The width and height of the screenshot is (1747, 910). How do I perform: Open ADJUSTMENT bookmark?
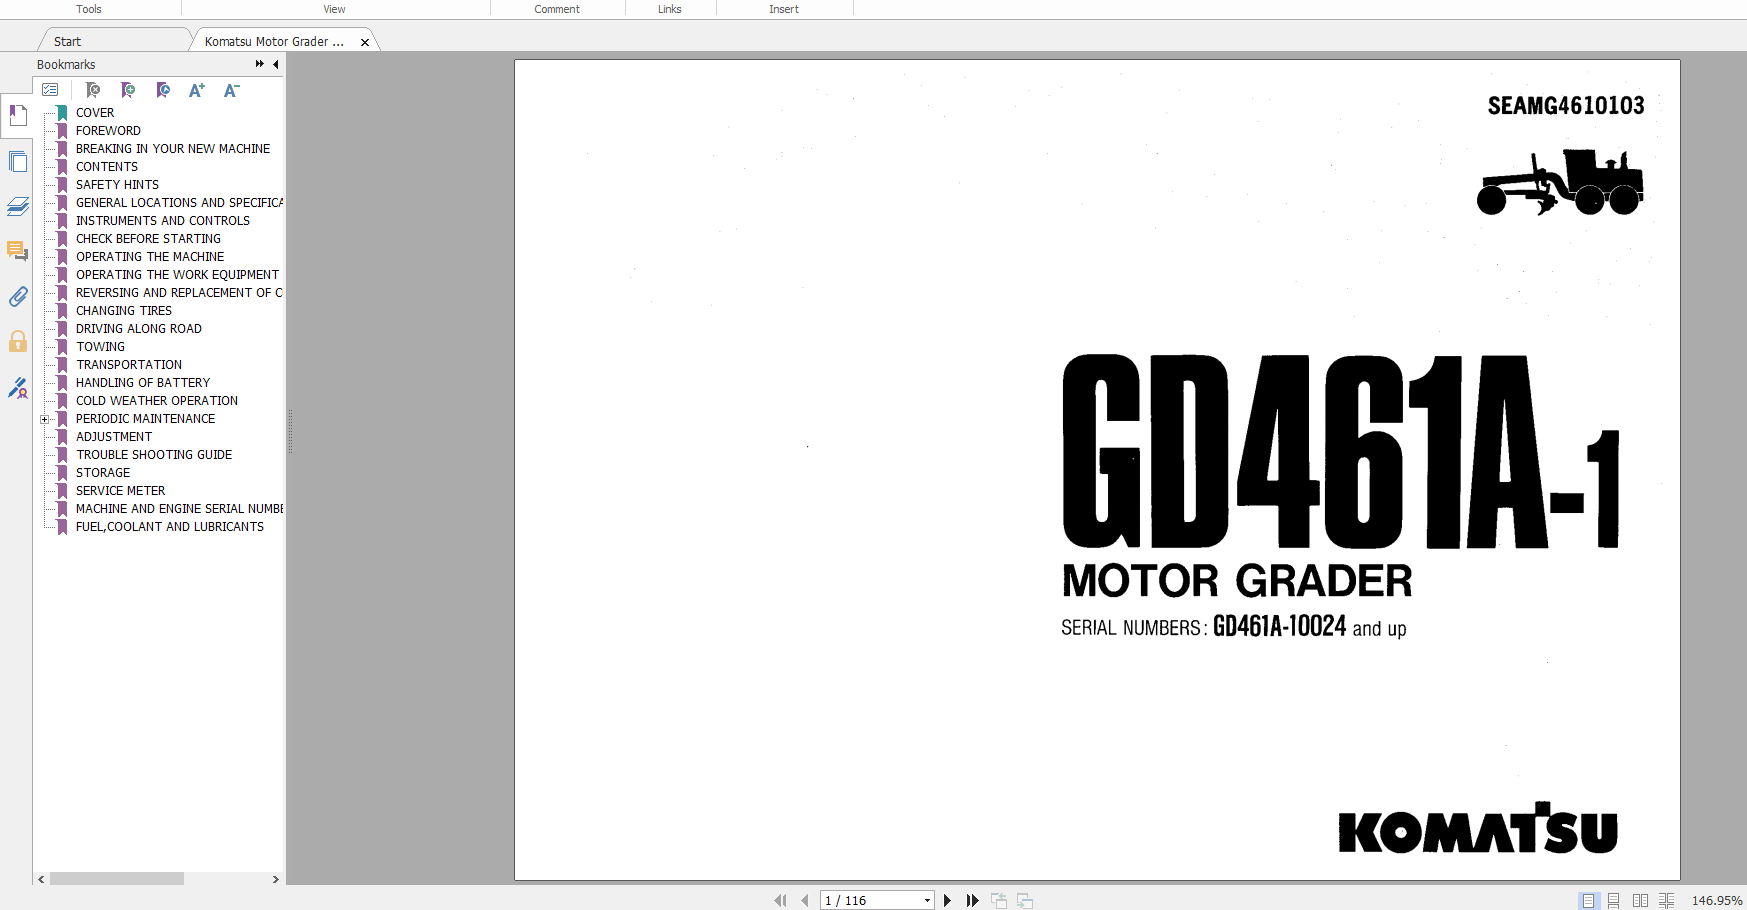tap(114, 437)
